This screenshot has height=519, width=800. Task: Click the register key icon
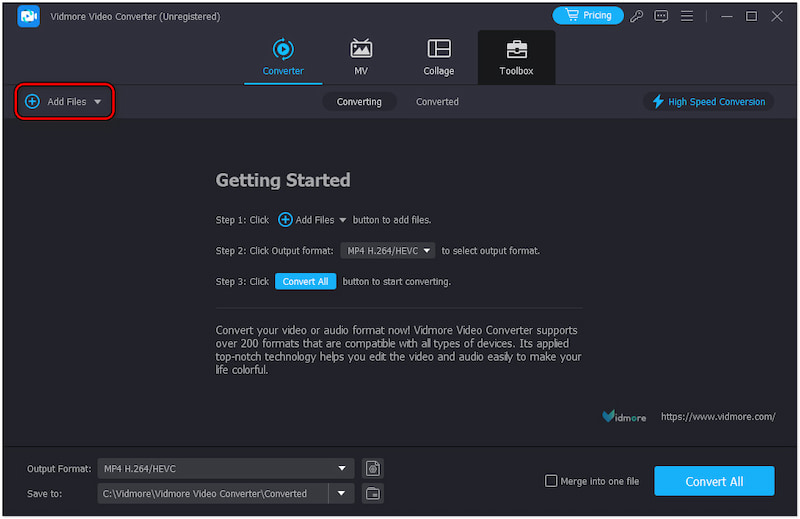pos(637,16)
